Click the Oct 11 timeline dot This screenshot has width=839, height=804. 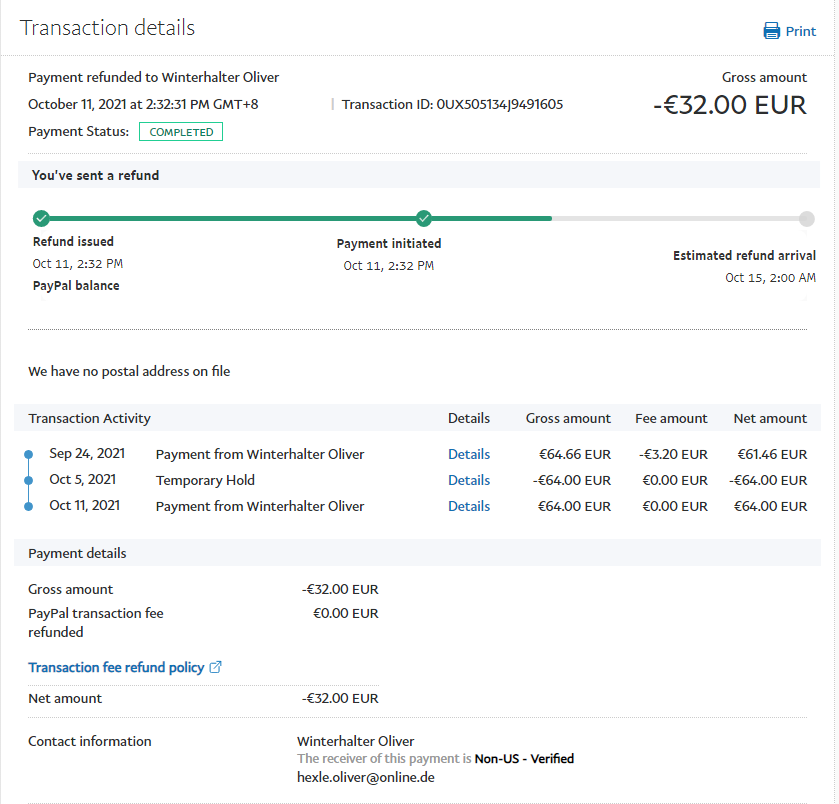(29, 507)
